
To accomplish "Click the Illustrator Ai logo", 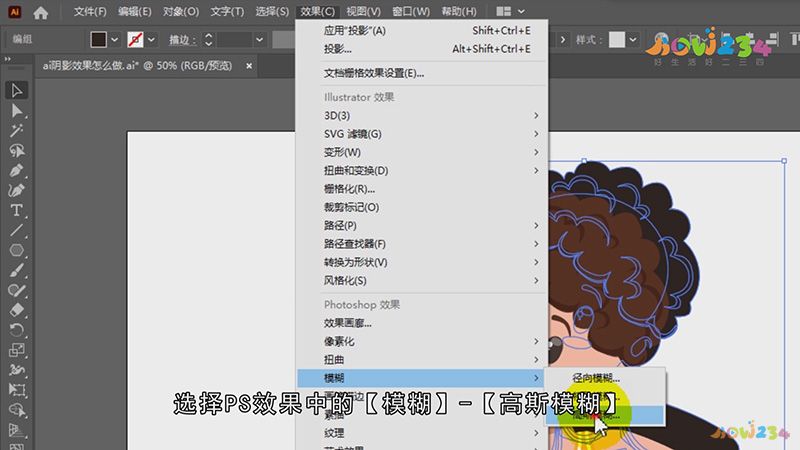I will pyautogui.click(x=14, y=12).
